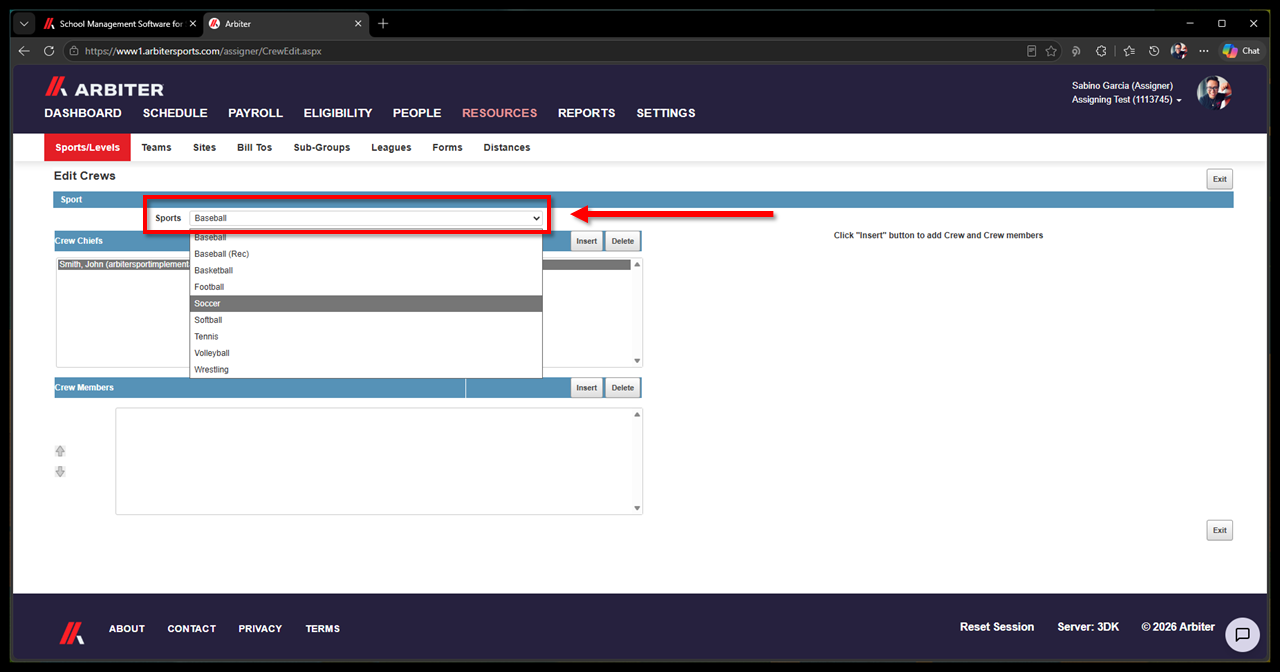Screen dimensions: 1280x672
Task: Open the chat bubble widget
Action: coord(1242,634)
